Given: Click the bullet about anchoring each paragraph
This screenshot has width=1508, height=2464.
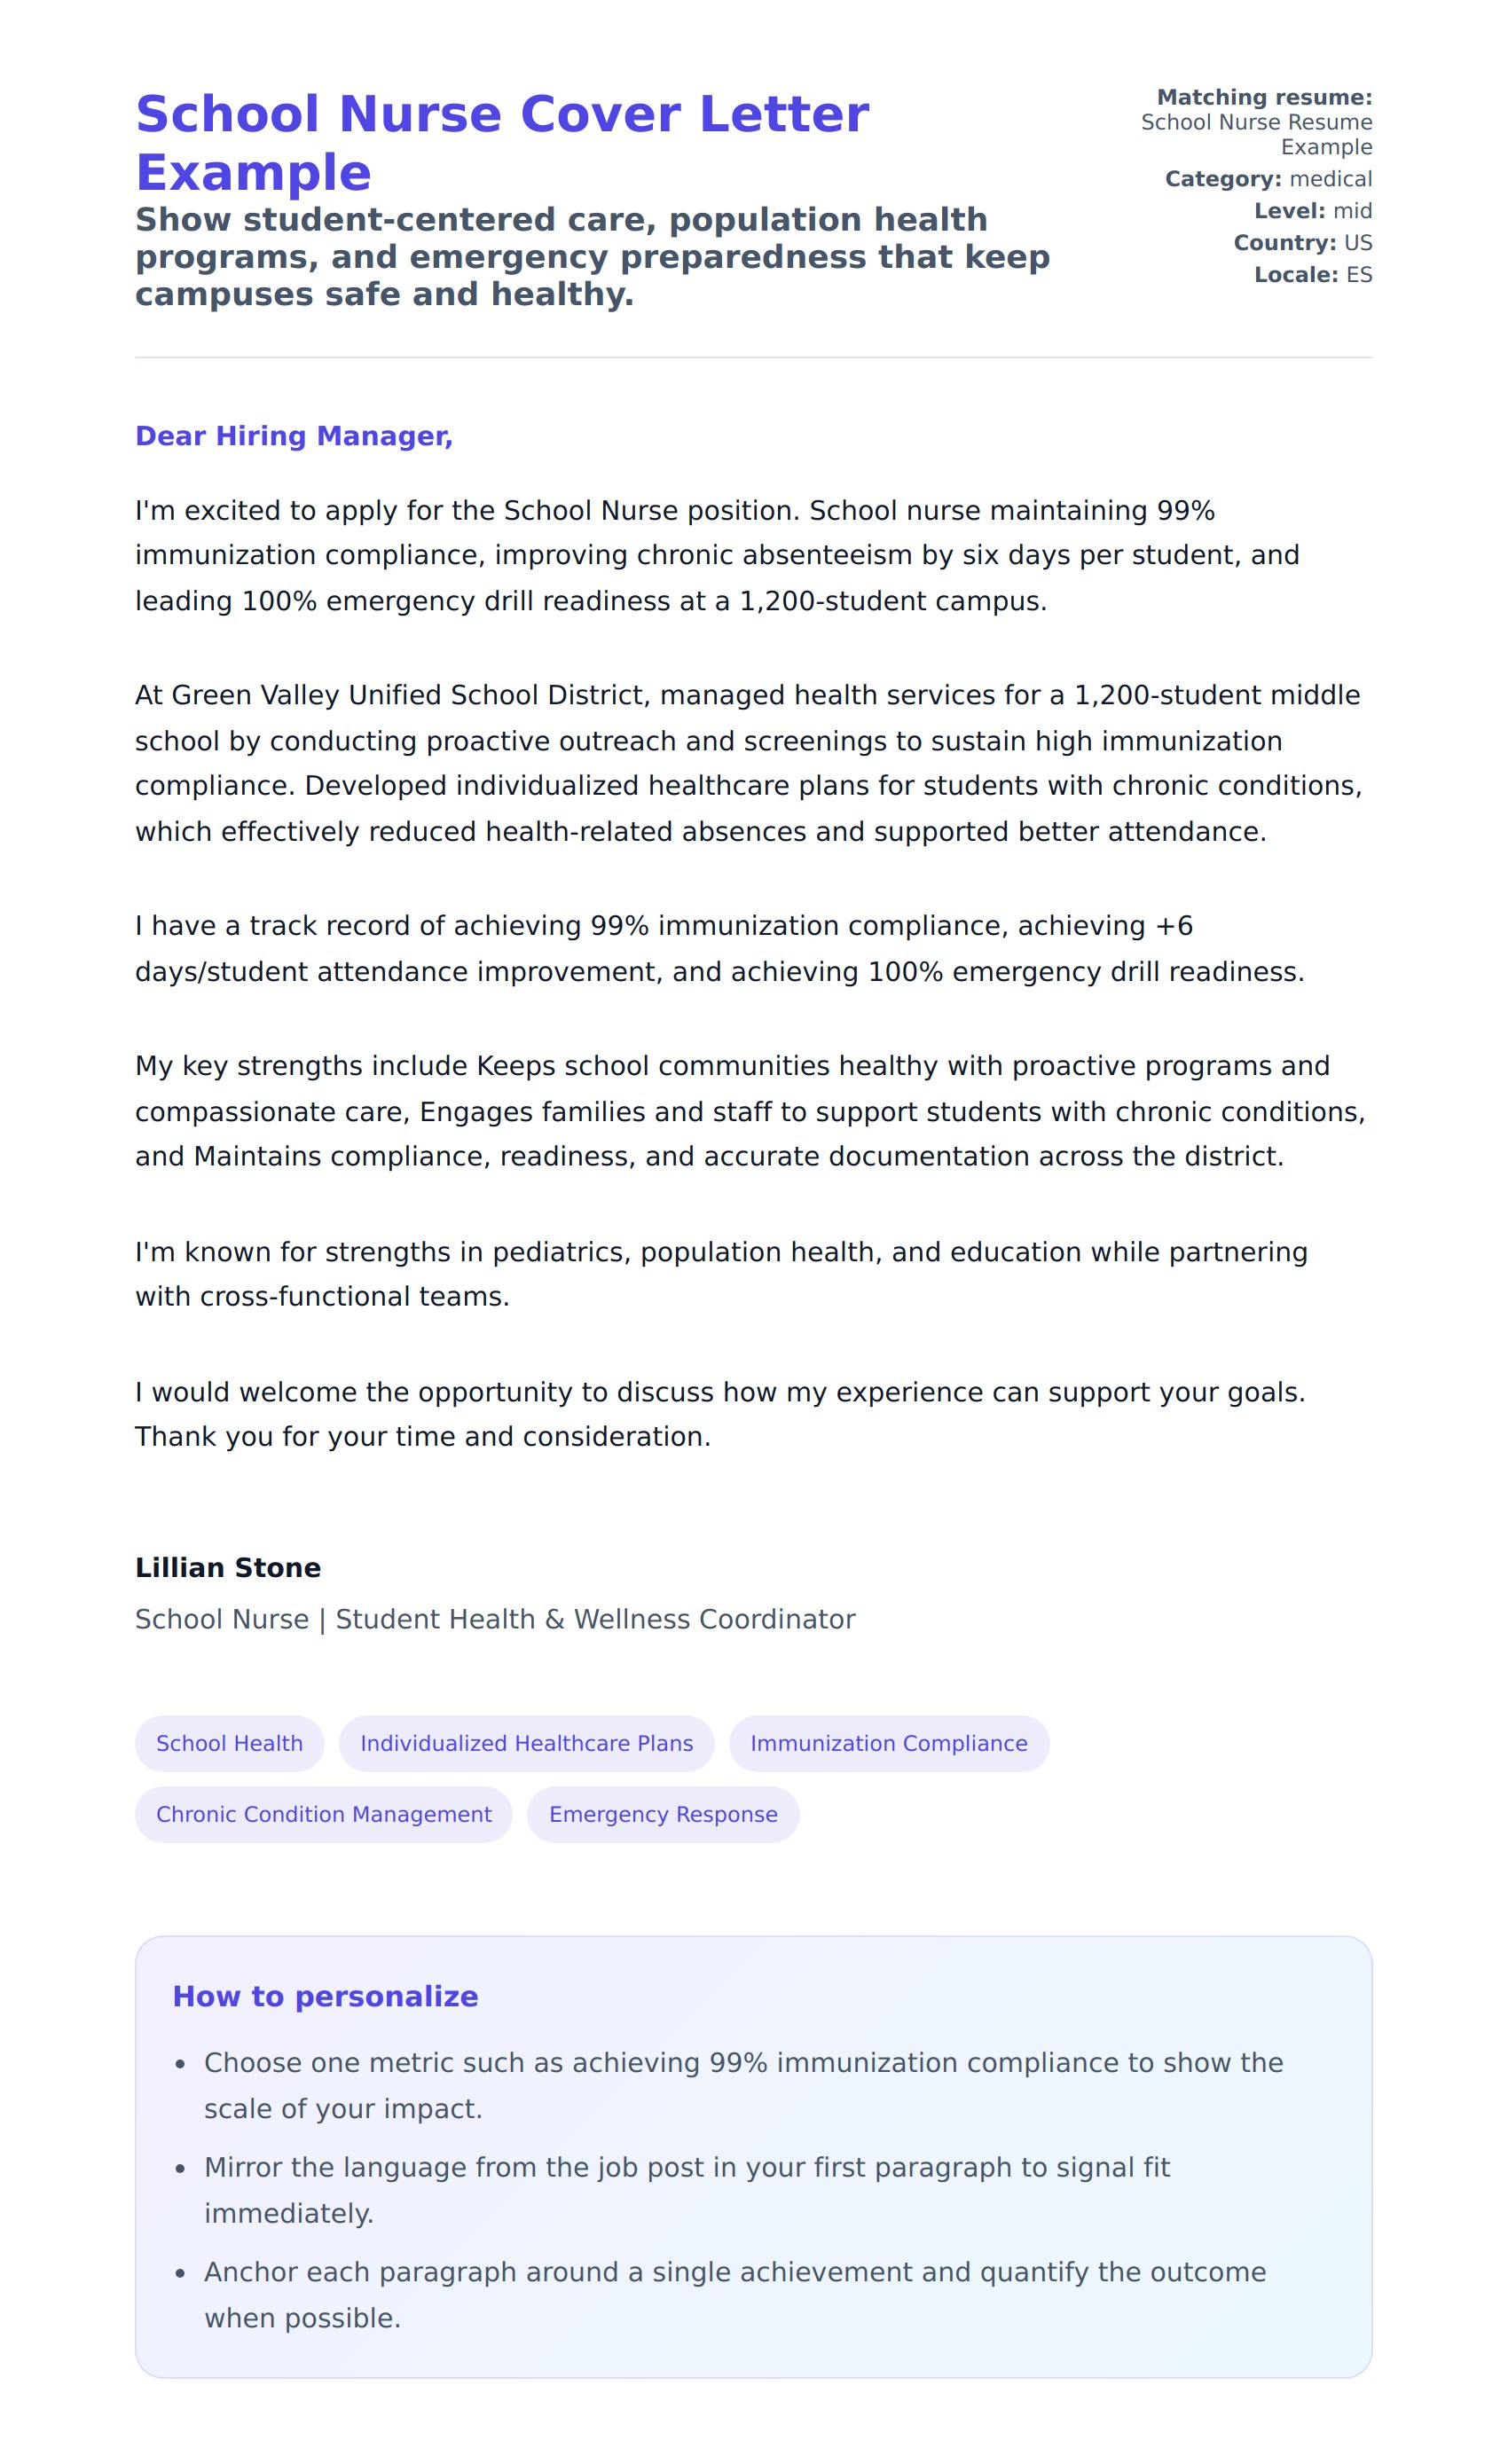Looking at the screenshot, I should tap(734, 2294).
